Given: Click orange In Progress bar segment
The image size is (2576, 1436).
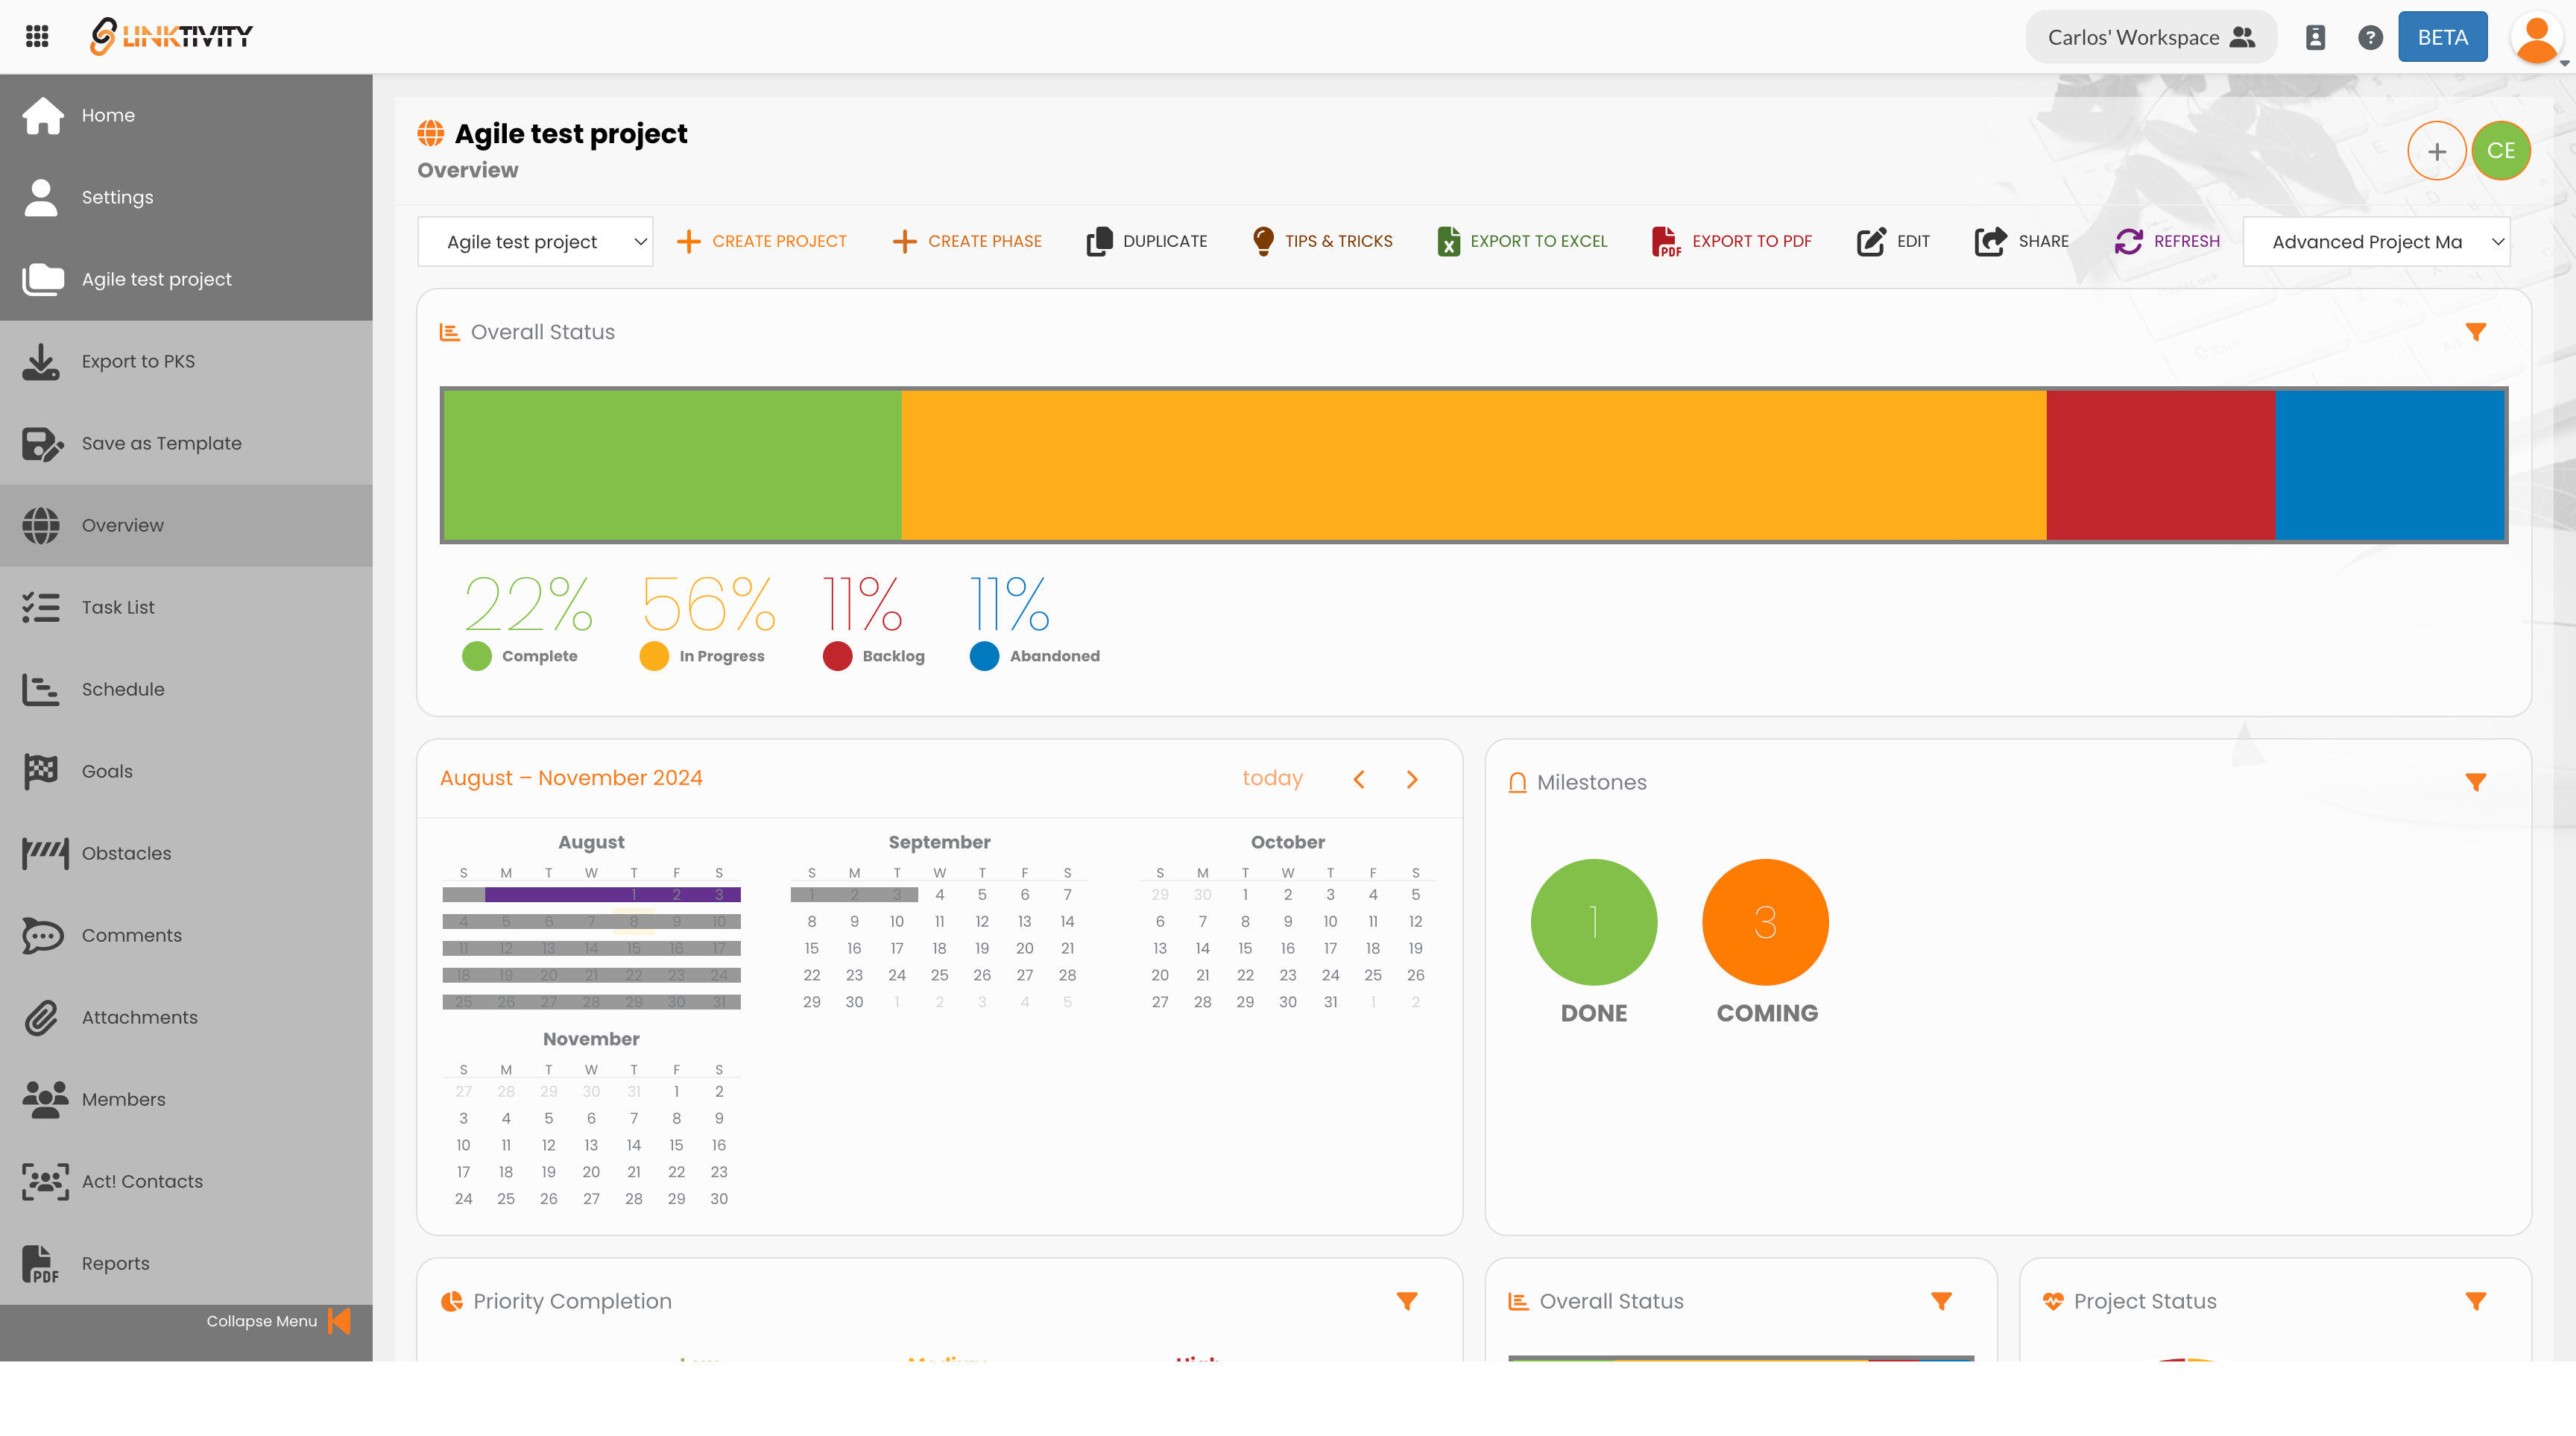Looking at the screenshot, I should 1474,465.
